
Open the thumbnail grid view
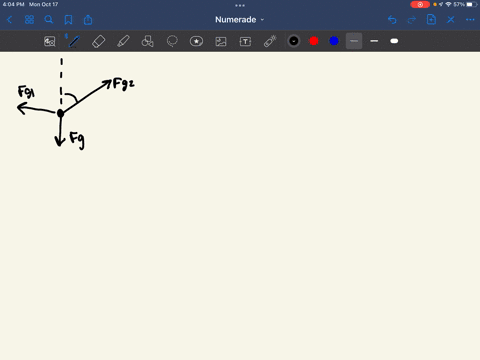coord(29,20)
